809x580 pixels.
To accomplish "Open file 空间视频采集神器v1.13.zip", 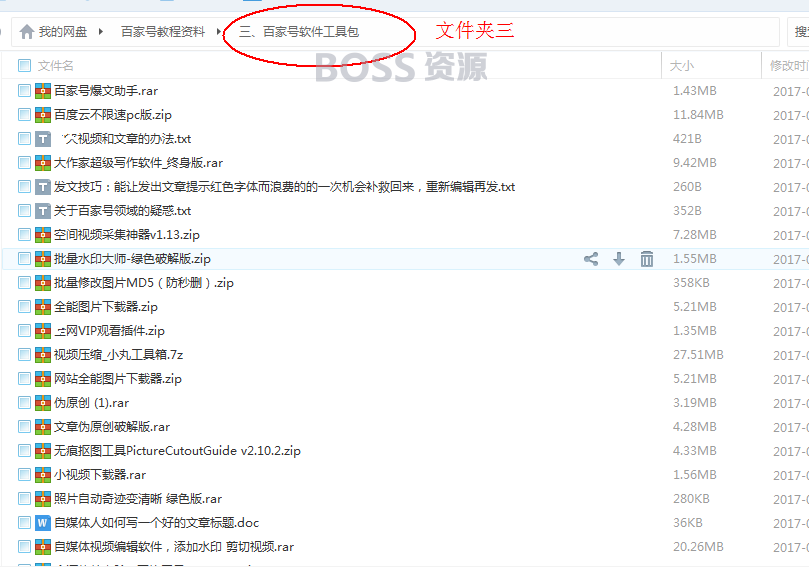I will (x=126, y=235).
